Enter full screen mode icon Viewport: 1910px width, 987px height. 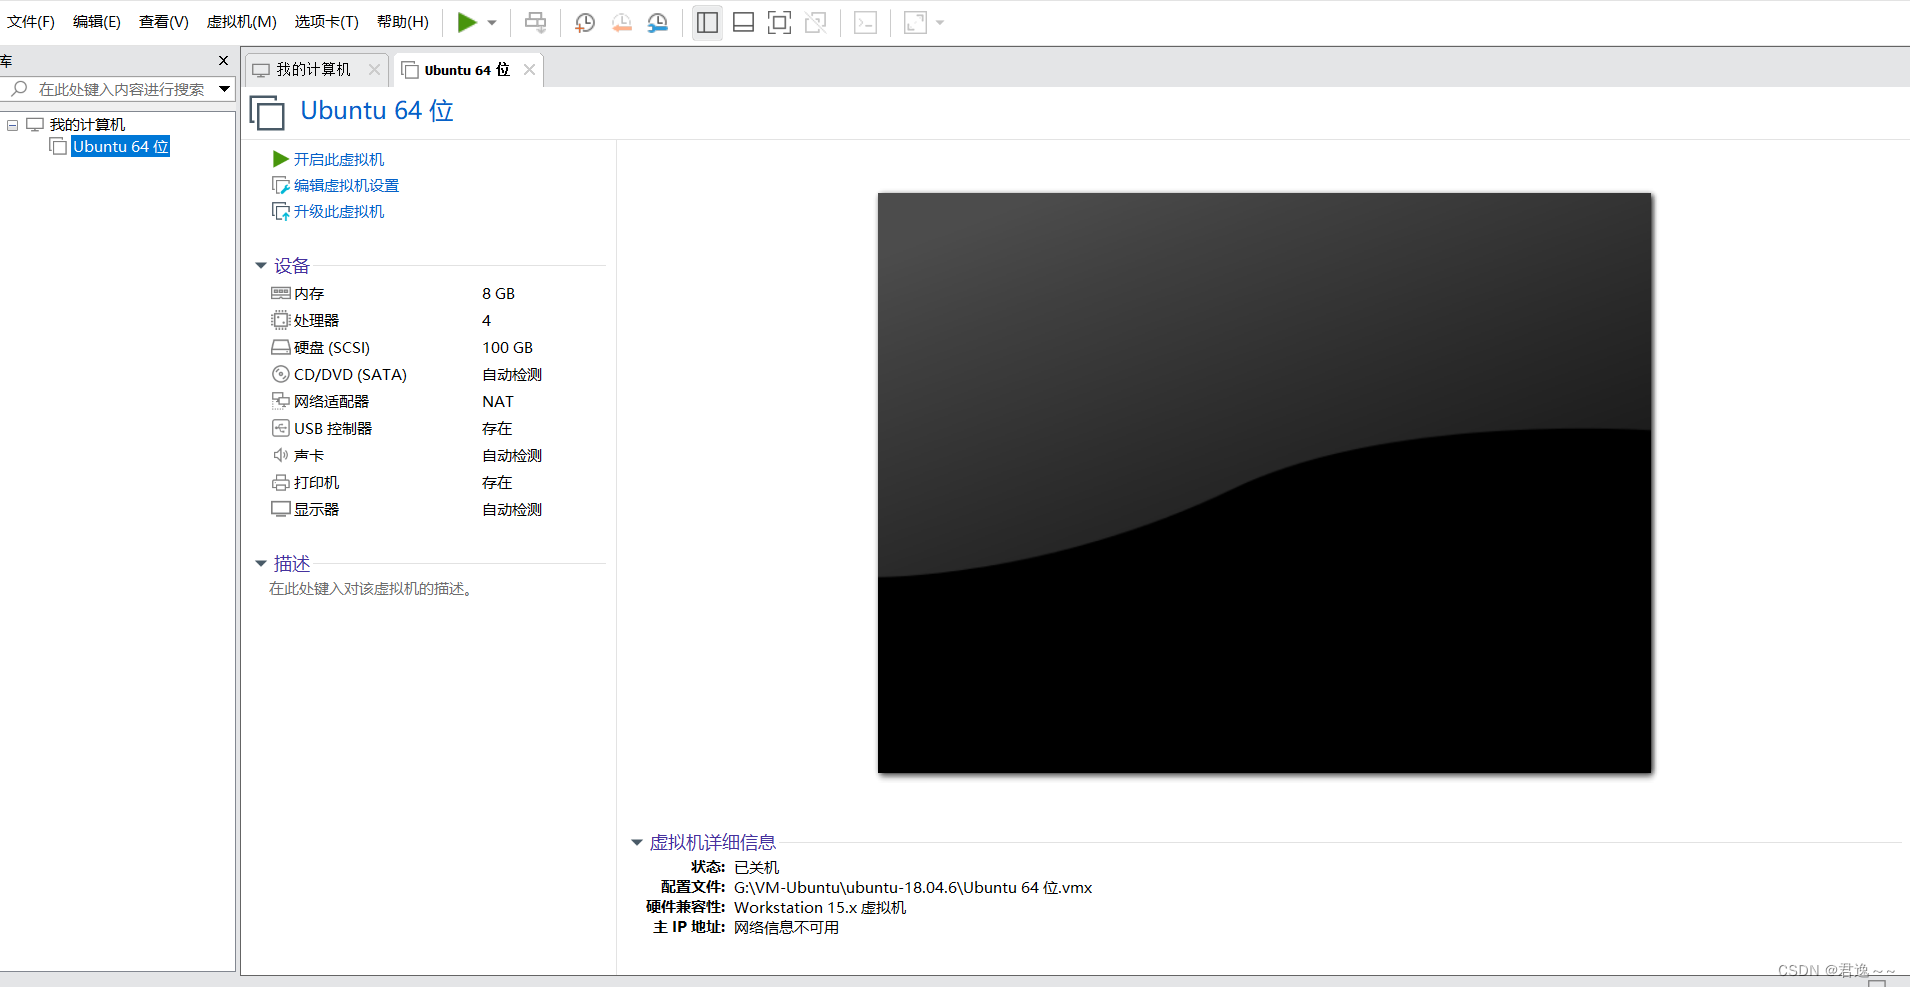[779, 22]
